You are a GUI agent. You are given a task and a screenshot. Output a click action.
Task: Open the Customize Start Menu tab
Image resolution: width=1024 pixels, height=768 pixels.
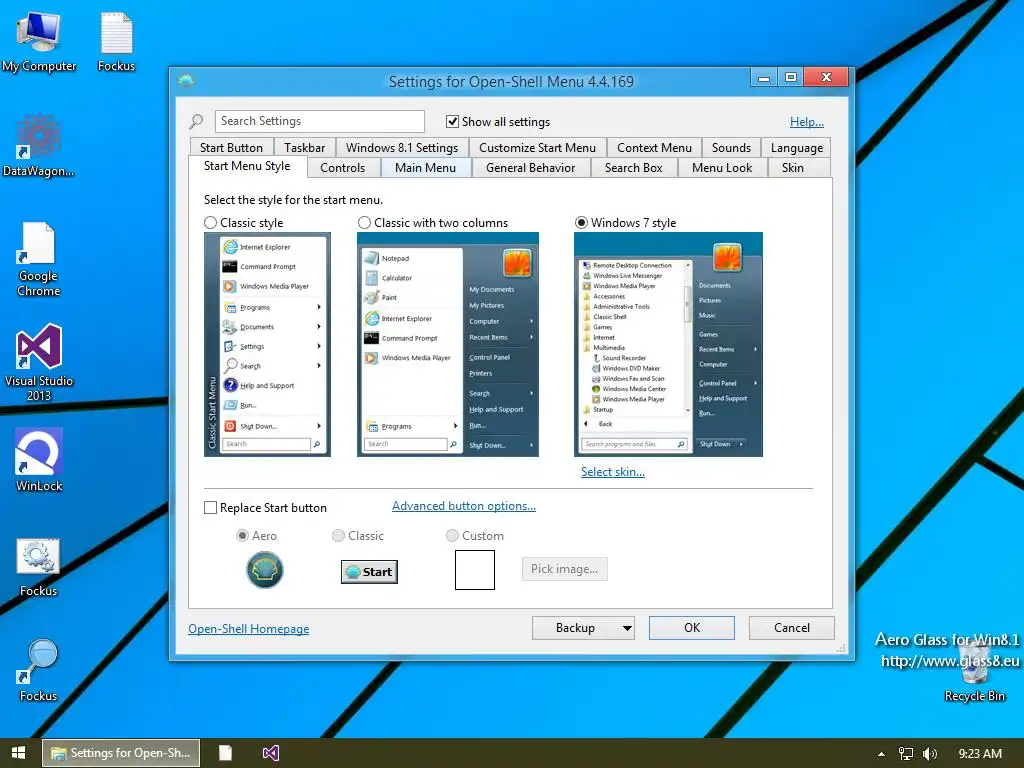pyautogui.click(x=537, y=148)
